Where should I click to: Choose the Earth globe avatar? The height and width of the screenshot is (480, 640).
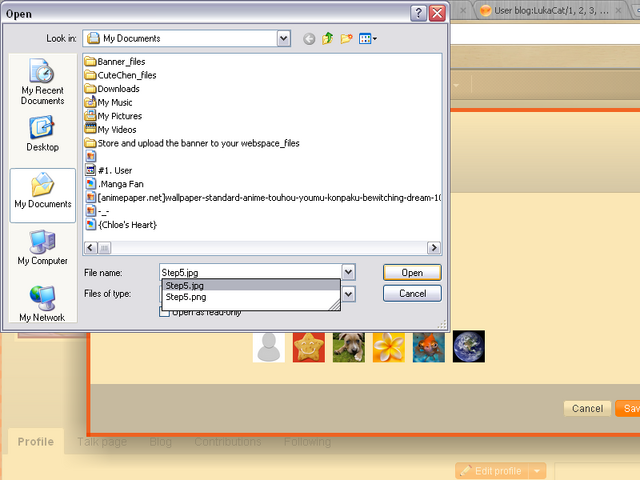click(x=469, y=347)
